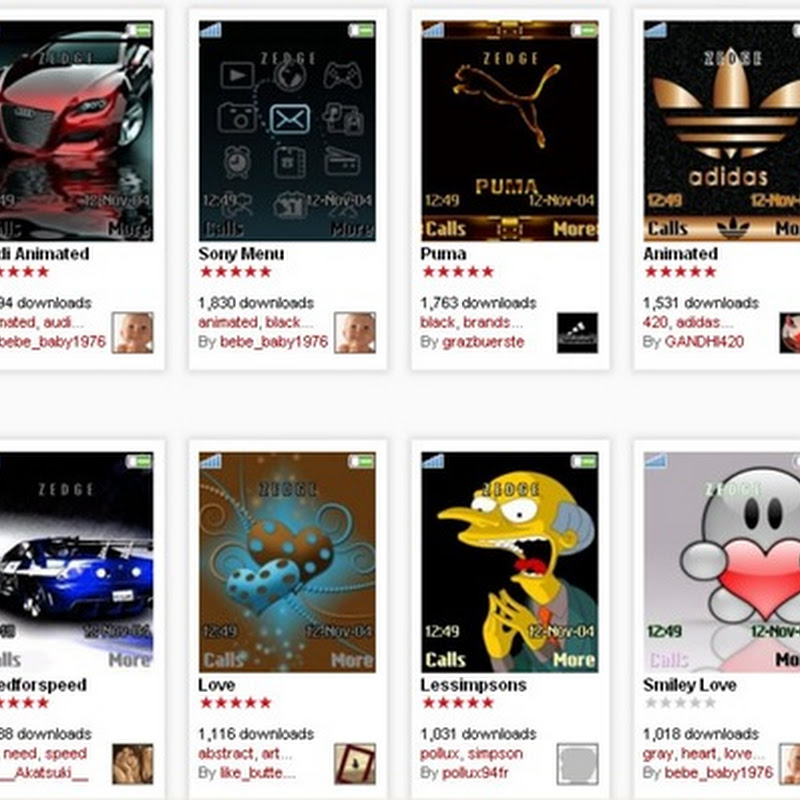Viewport: 800px width, 800px height.
Task: Click the pollux94fr author link
Action: click(x=475, y=773)
